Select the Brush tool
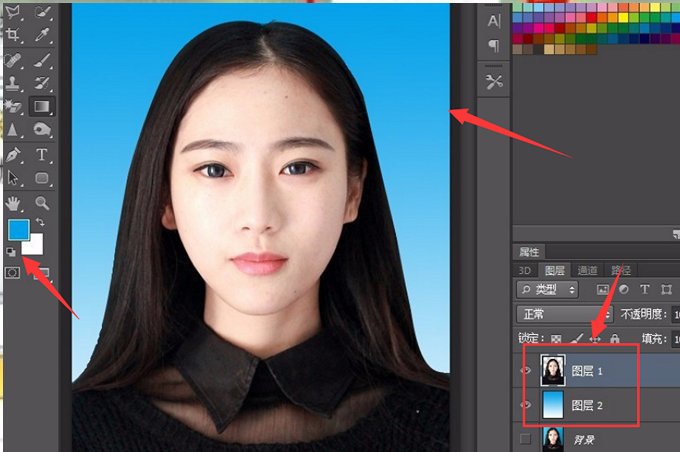This screenshot has width=680, height=452. (42, 60)
